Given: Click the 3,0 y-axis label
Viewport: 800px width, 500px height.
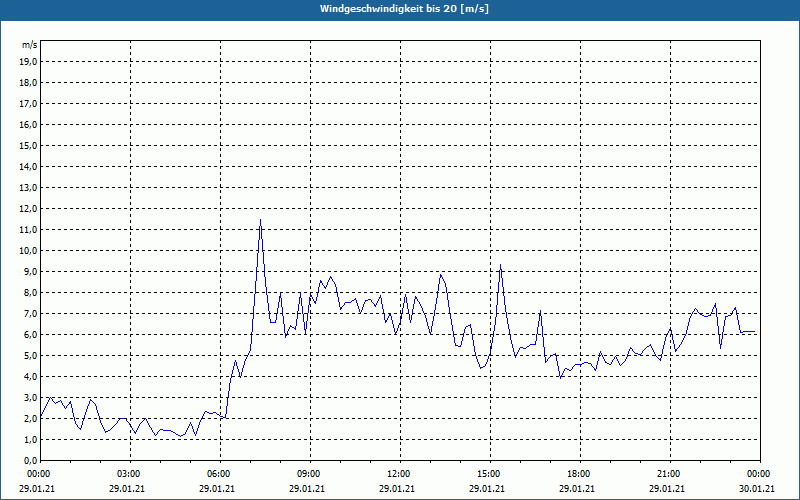Looking at the screenshot, I should coord(30,397).
